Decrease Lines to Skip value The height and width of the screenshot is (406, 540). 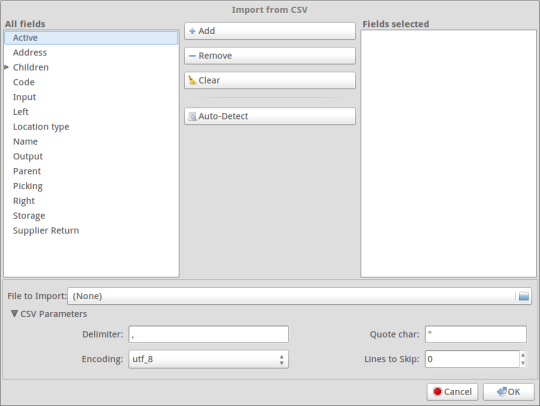523,363
